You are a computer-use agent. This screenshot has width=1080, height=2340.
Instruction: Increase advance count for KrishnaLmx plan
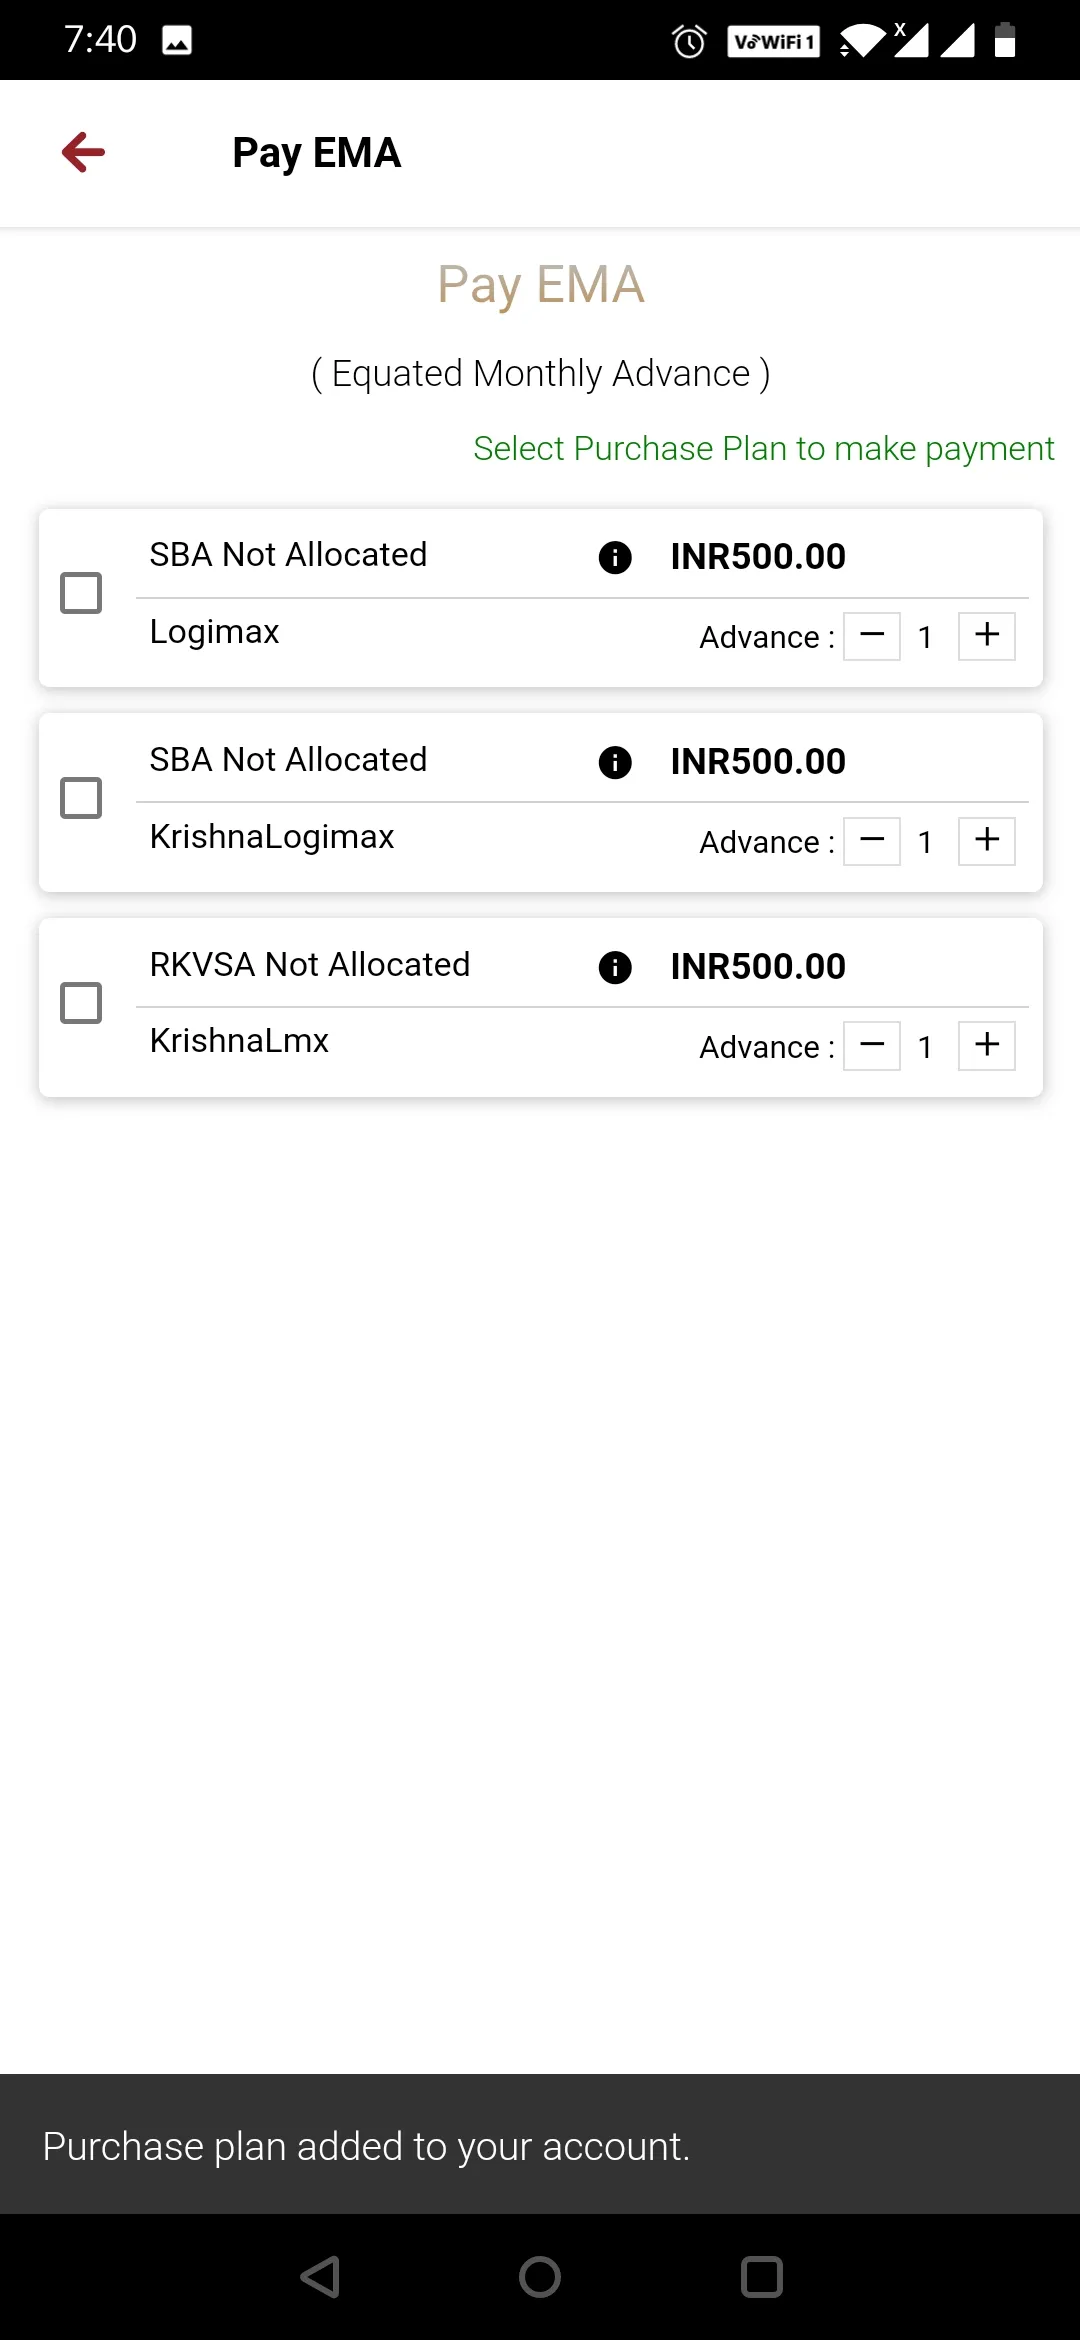(x=987, y=1046)
